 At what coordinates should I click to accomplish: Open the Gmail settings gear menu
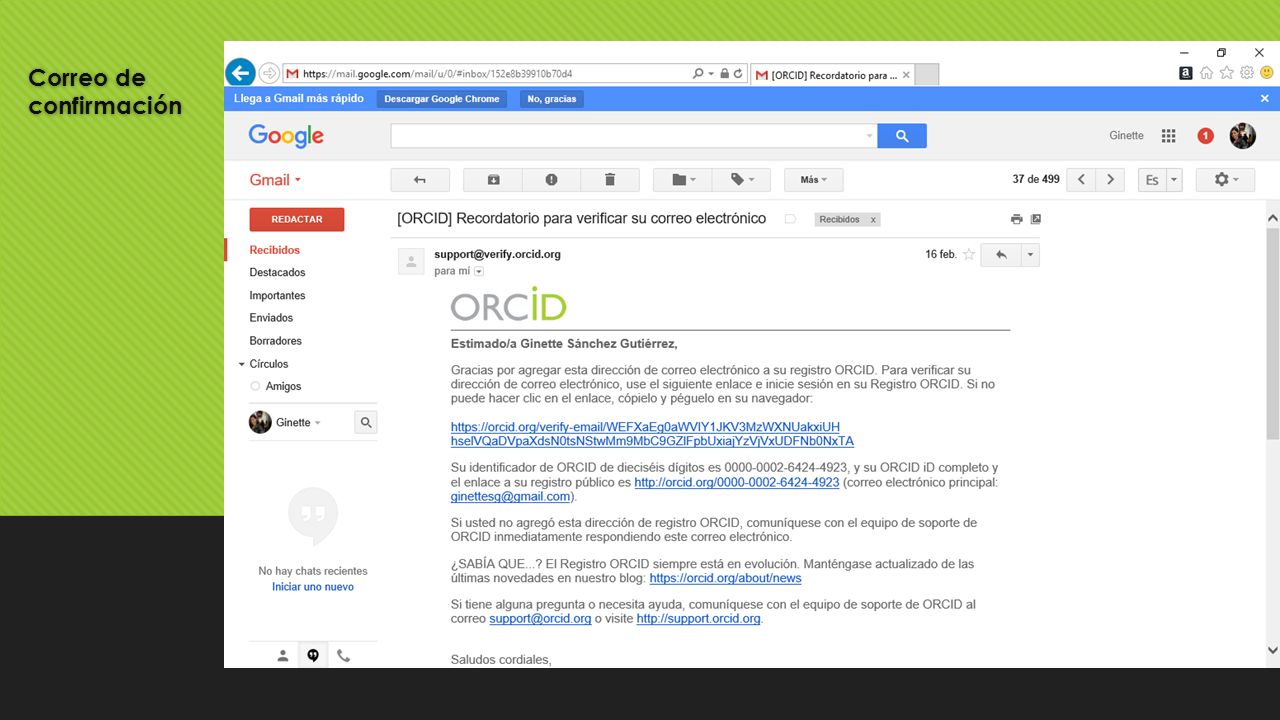click(x=1226, y=180)
